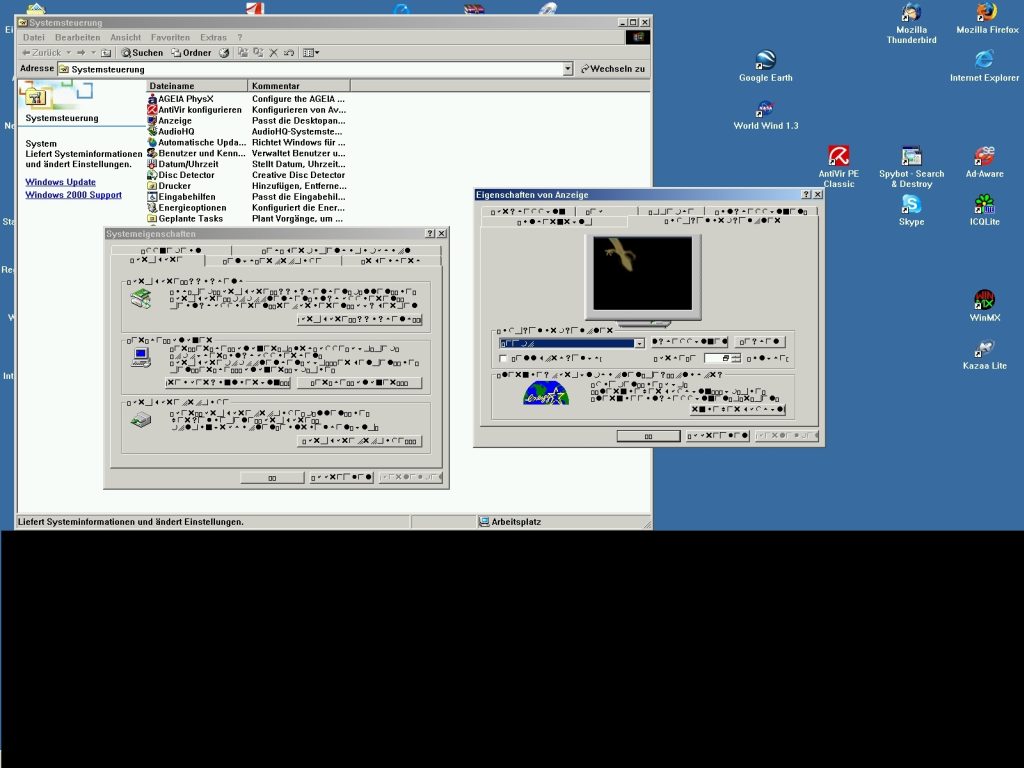This screenshot has width=1024, height=768.
Task: Go up one folder level icon
Action: [x=106, y=53]
